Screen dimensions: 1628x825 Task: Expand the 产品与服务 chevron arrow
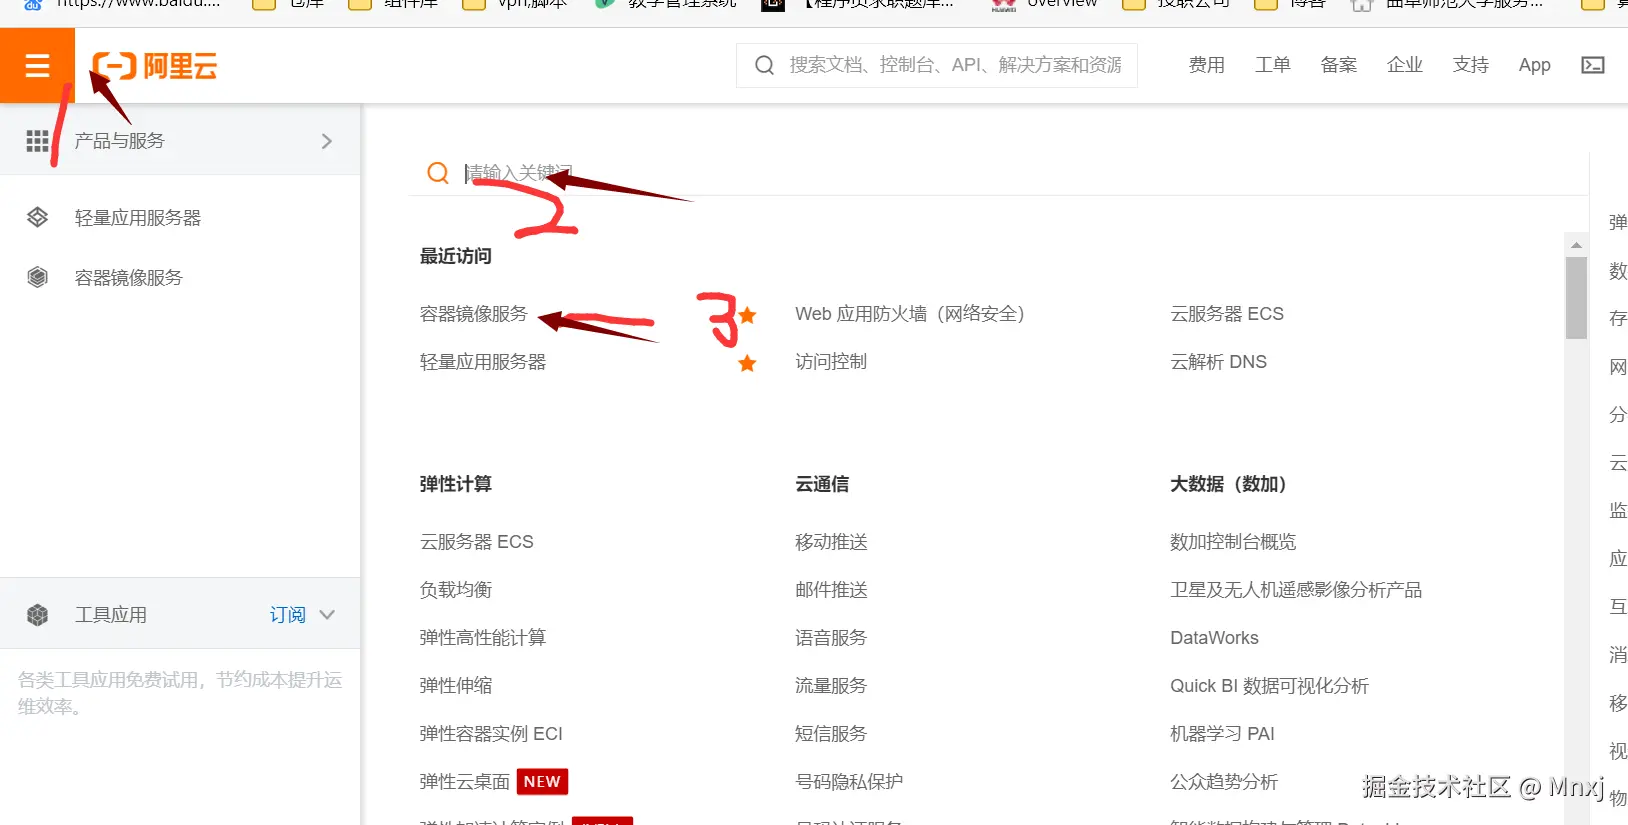pos(326,141)
